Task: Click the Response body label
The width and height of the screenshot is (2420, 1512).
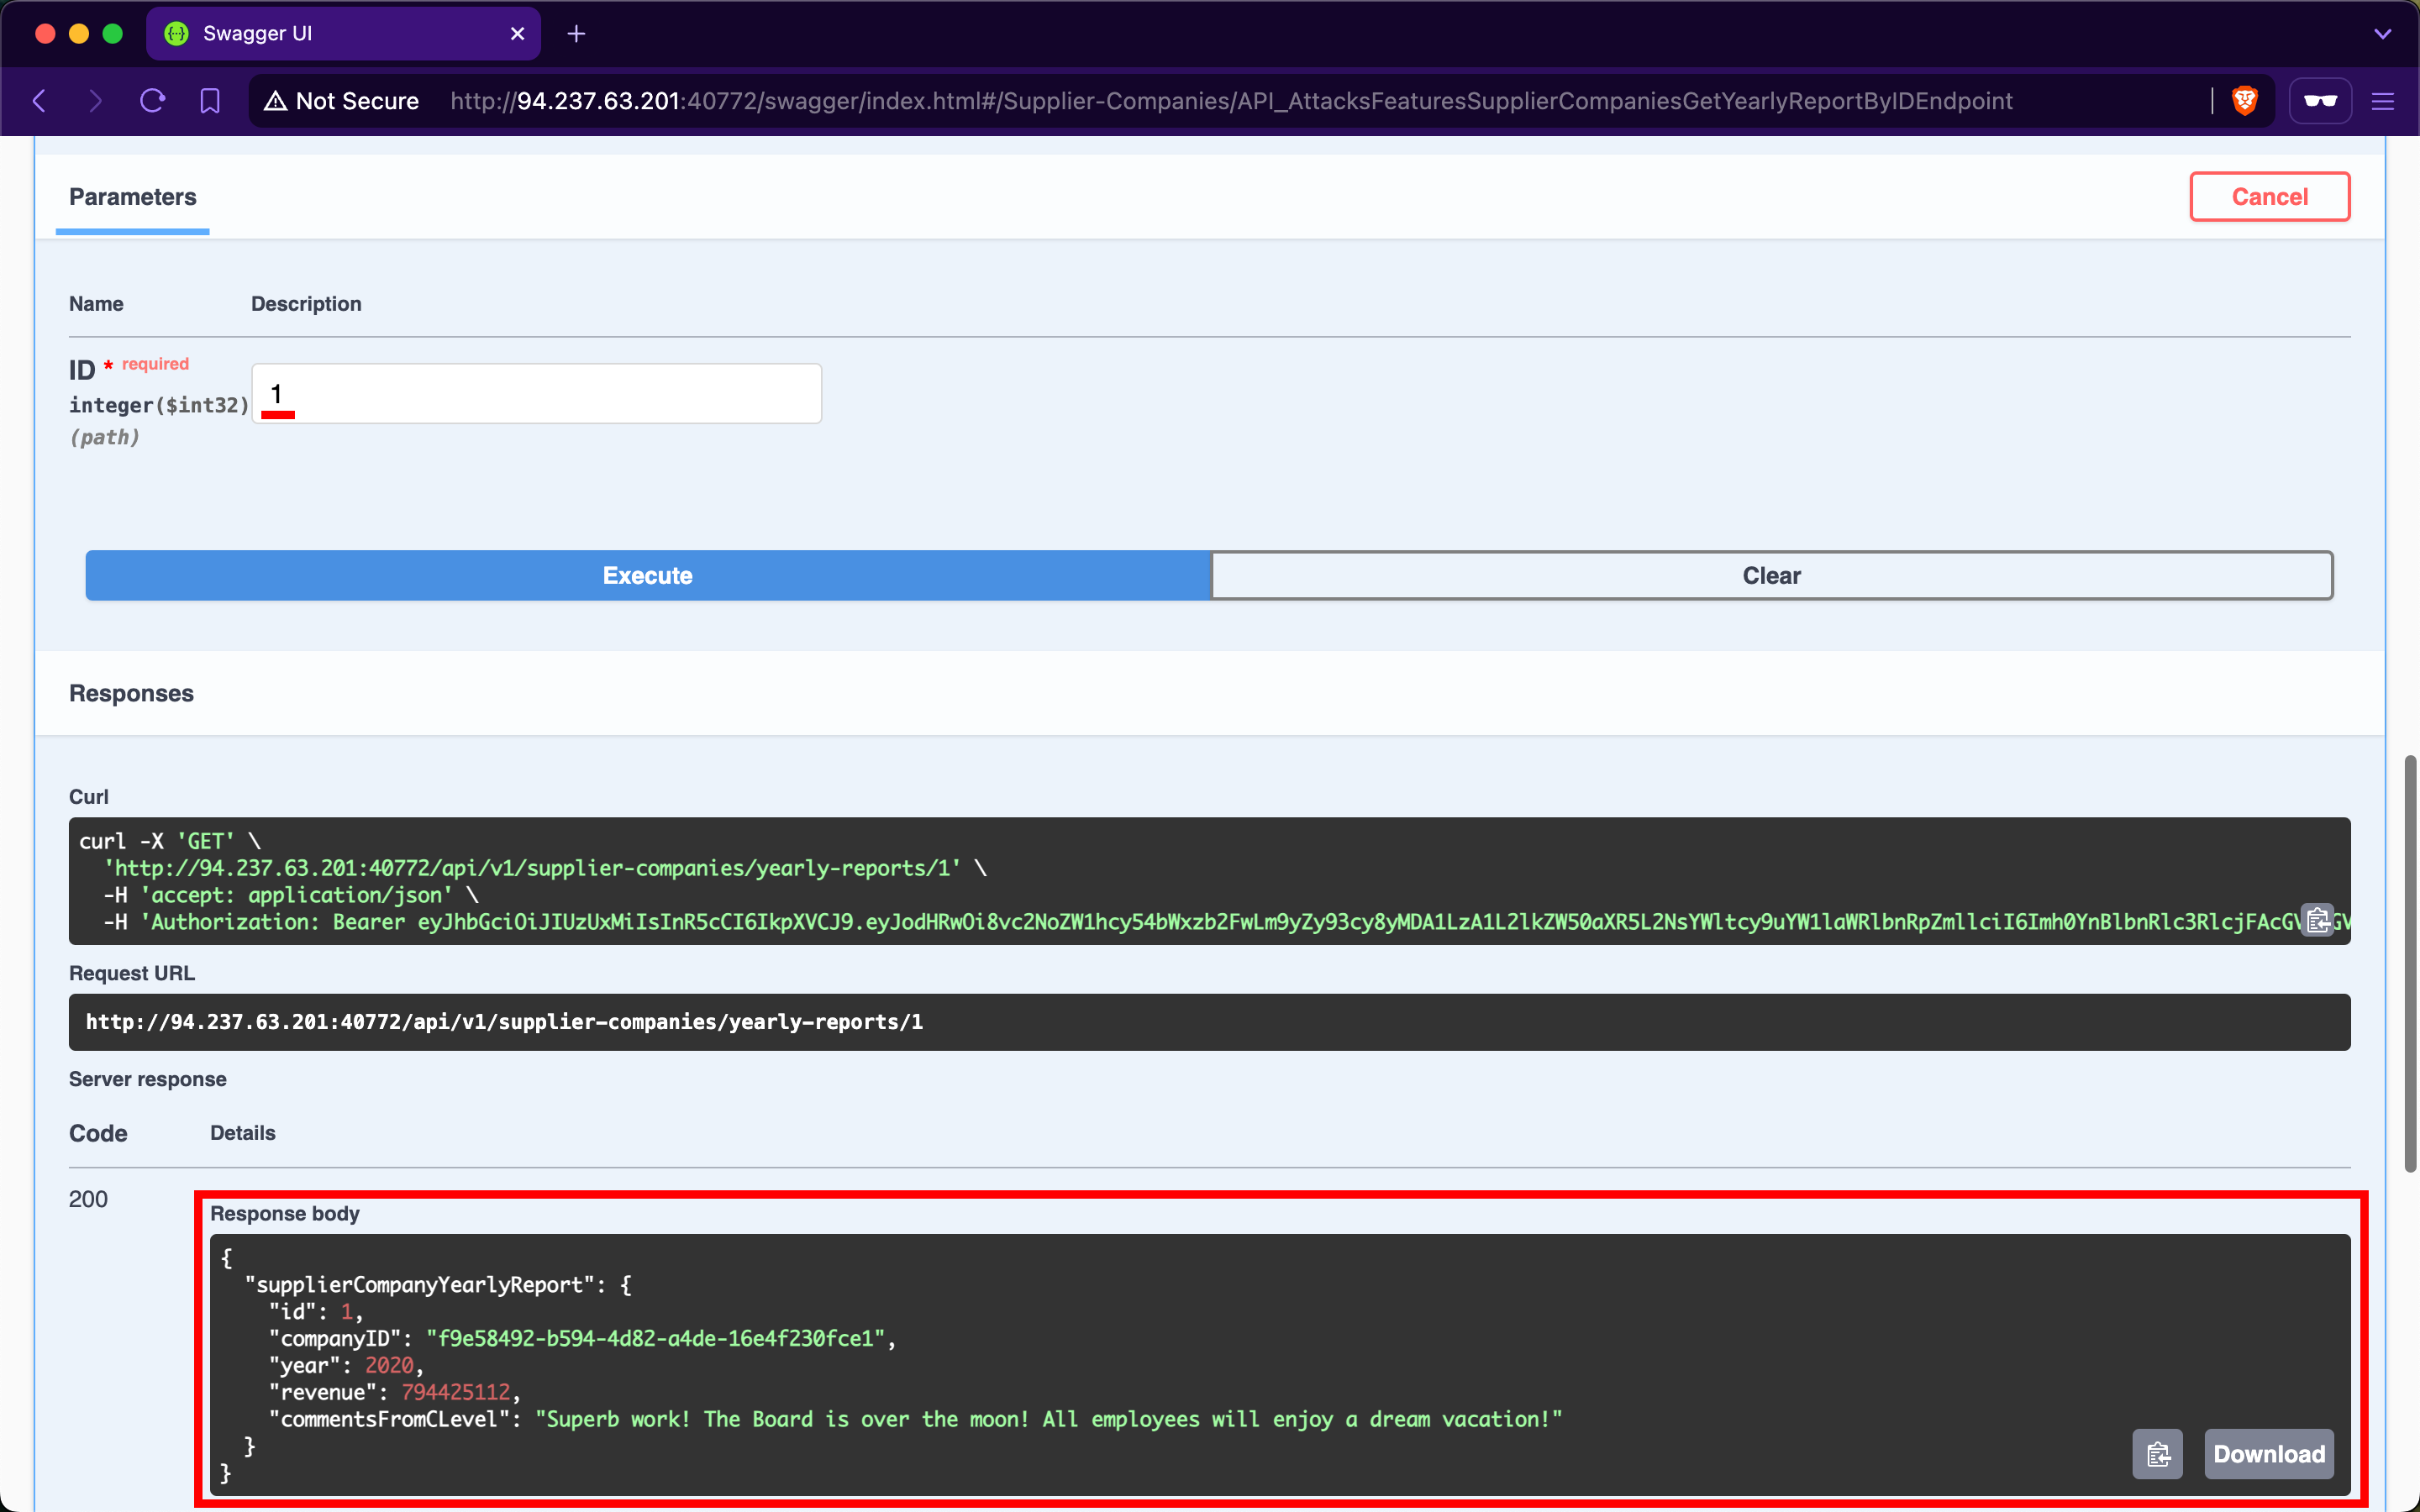Action: click(x=285, y=1214)
